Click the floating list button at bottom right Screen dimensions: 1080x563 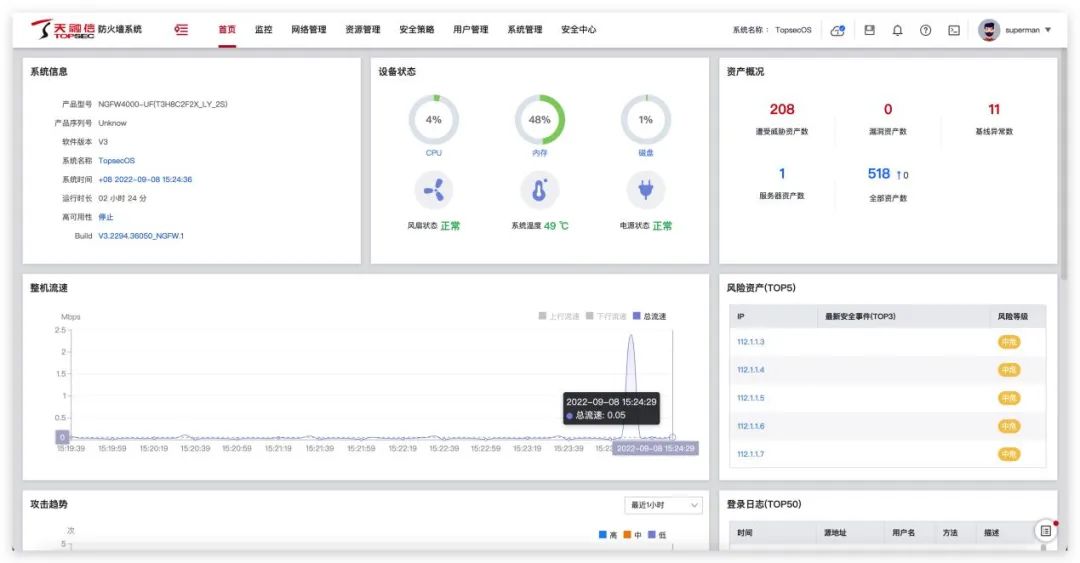[1045, 530]
